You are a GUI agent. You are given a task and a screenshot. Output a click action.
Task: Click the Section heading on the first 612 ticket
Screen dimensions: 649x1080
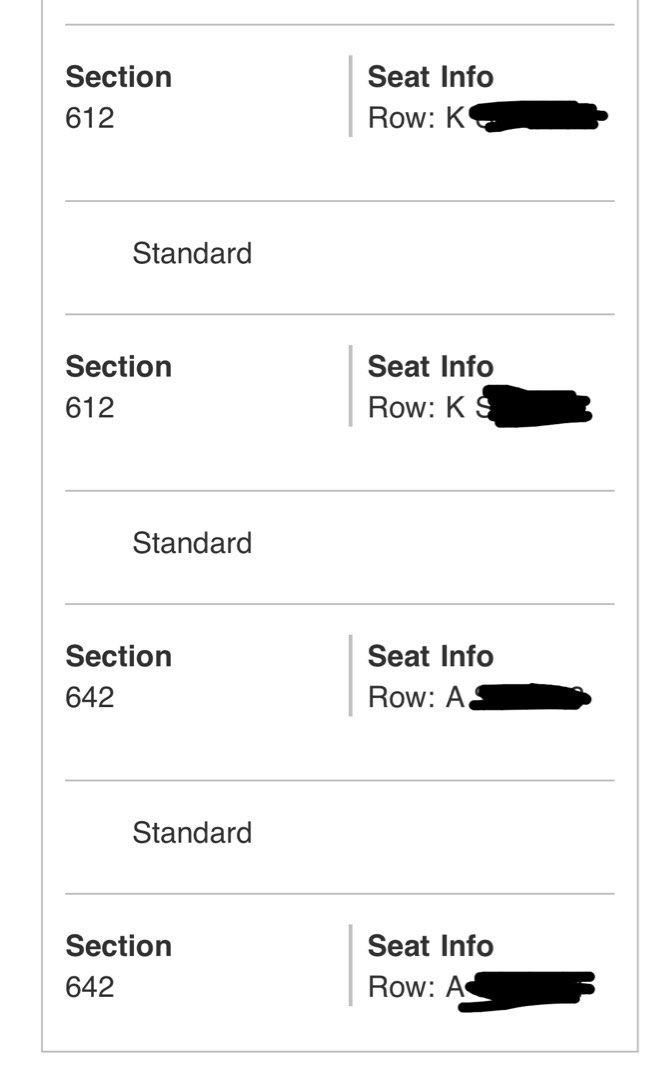point(118,77)
